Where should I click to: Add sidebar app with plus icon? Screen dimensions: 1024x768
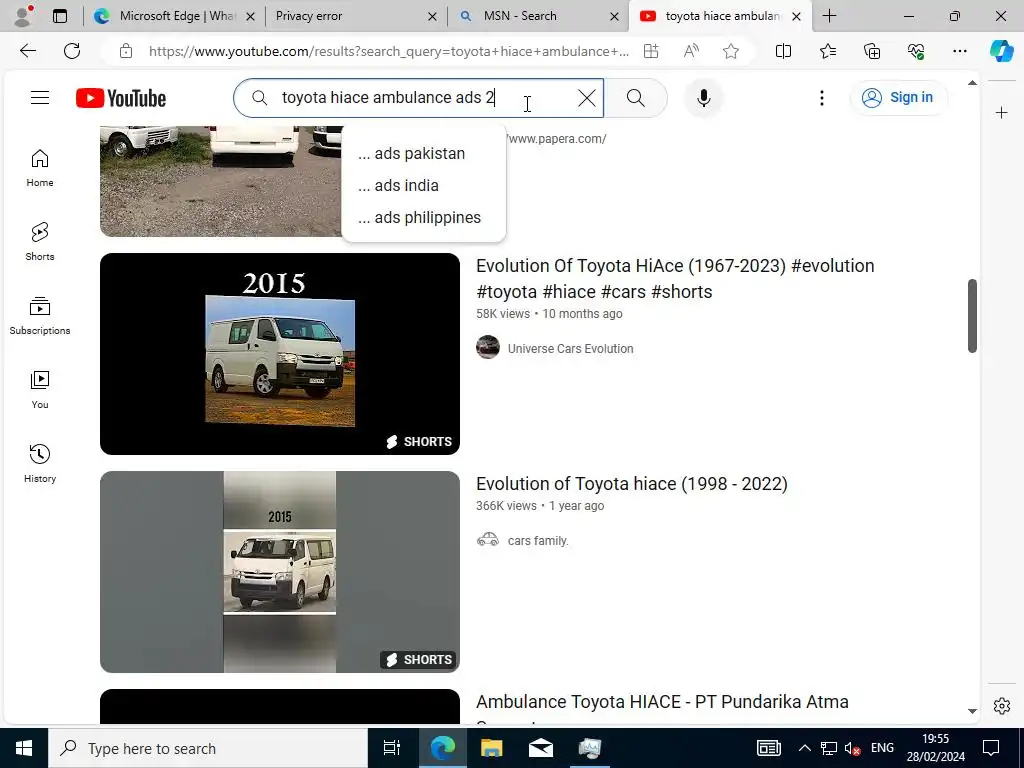point(1002,113)
